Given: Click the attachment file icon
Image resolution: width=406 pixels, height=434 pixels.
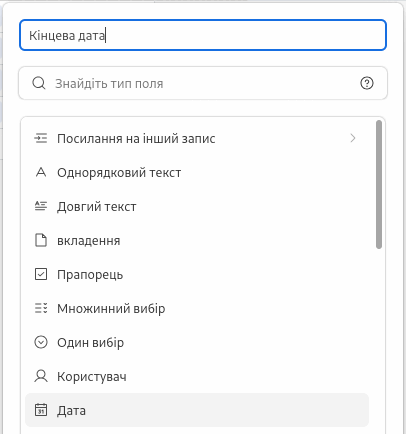Looking at the screenshot, I should point(41,240).
